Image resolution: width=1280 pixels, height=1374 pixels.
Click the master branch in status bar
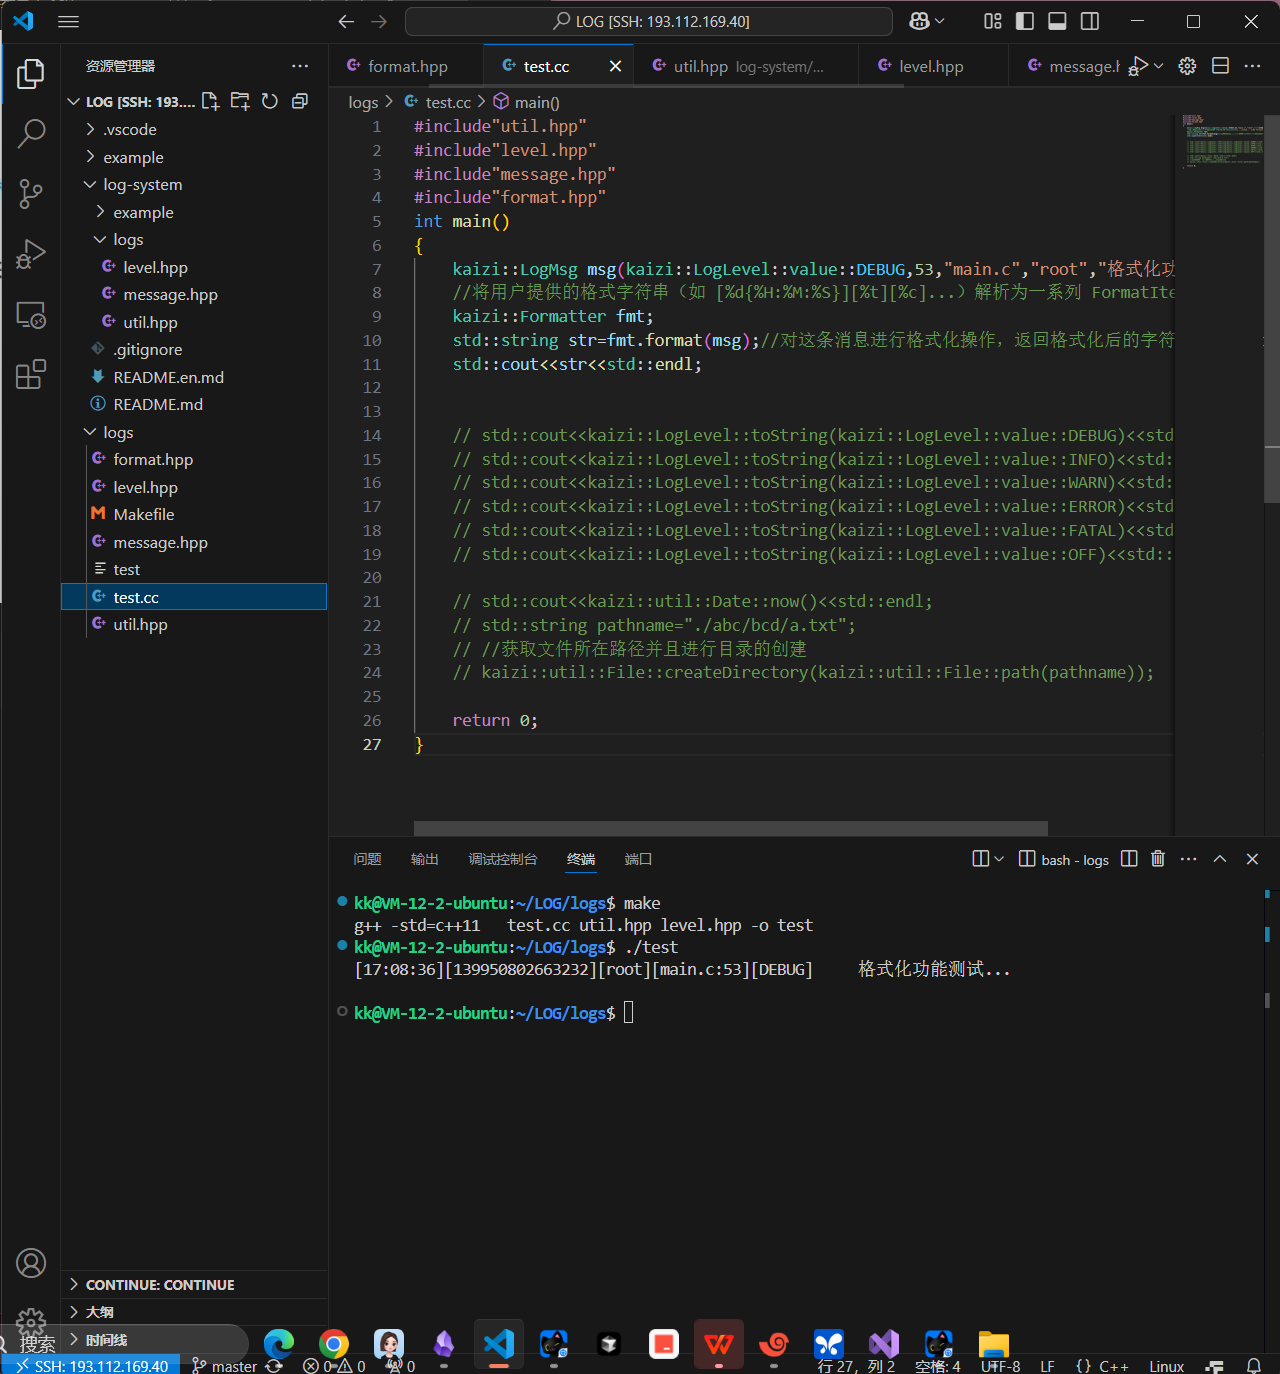(x=225, y=1366)
